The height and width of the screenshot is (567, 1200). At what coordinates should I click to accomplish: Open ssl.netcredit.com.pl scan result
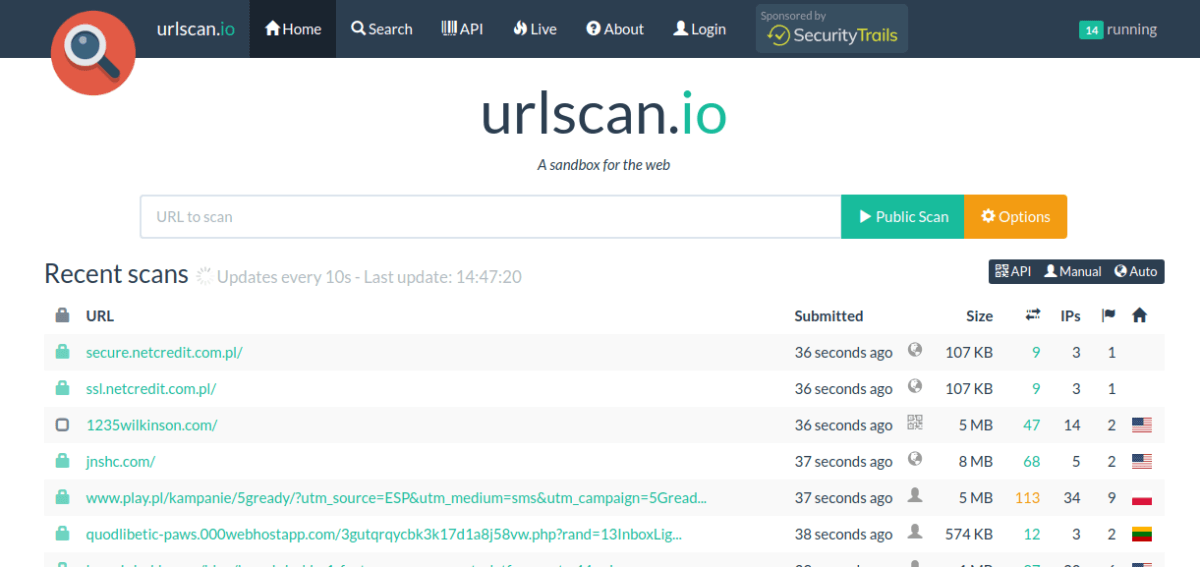click(151, 388)
